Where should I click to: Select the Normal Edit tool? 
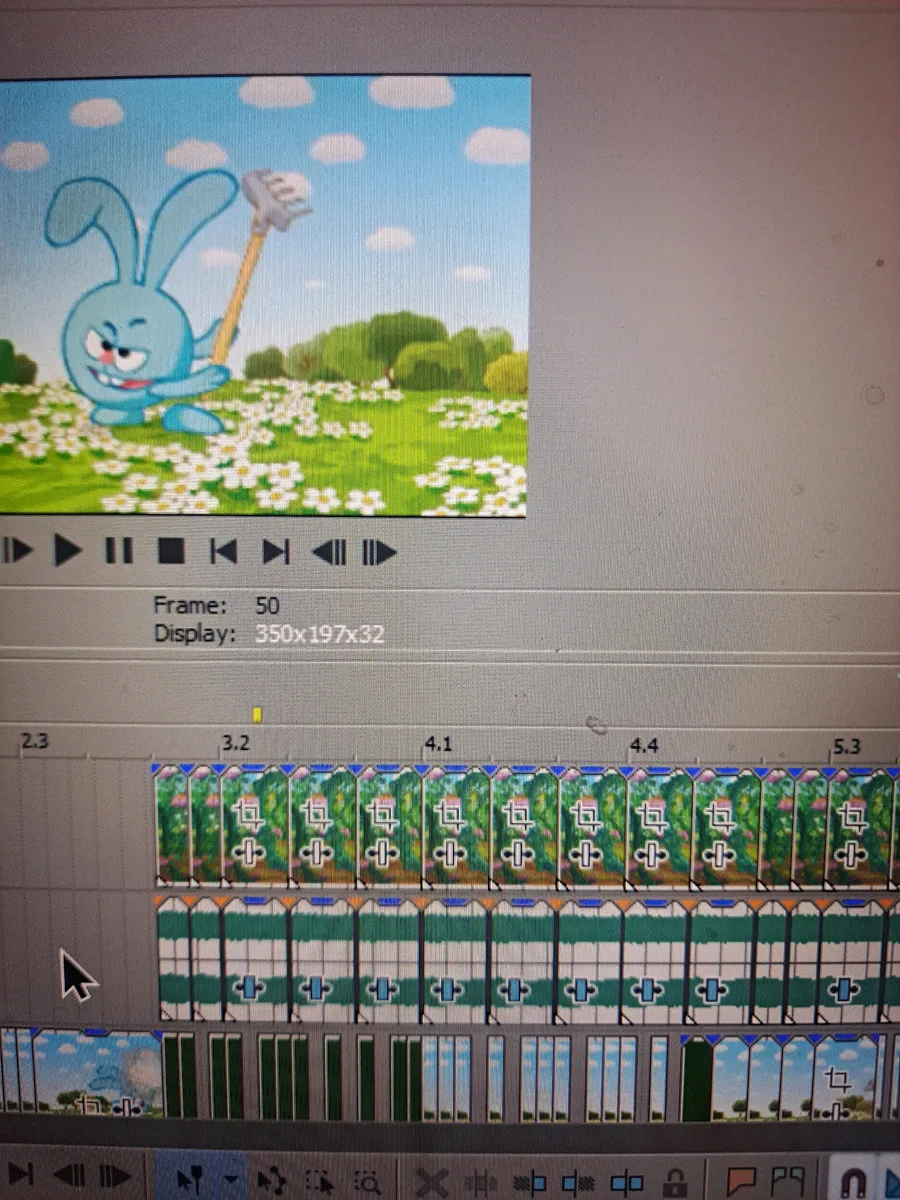(x=189, y=1180)
